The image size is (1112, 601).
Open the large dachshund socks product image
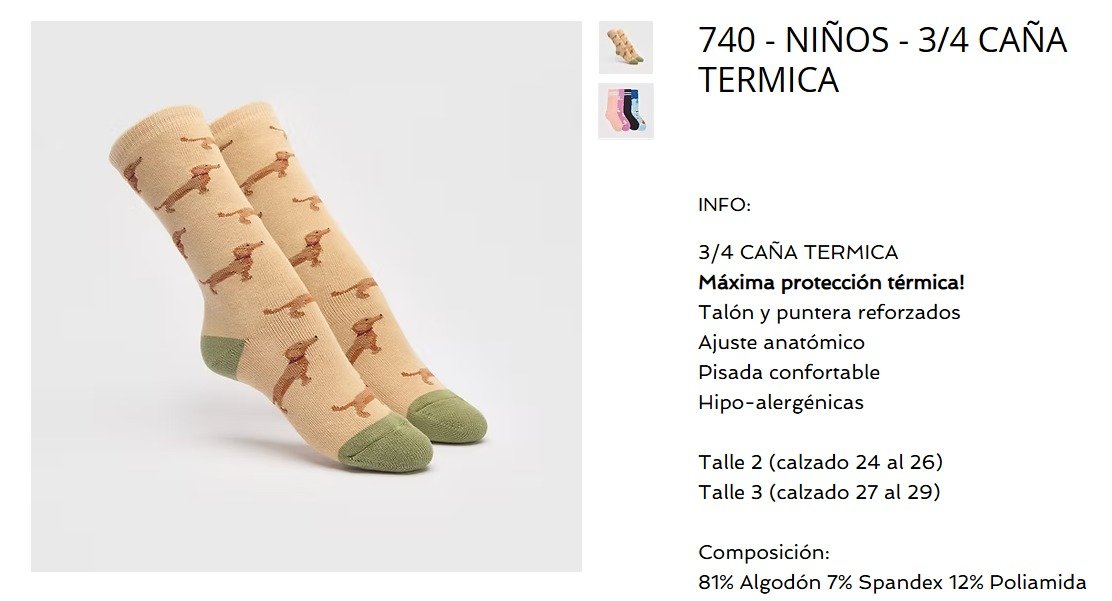(306, 296)
